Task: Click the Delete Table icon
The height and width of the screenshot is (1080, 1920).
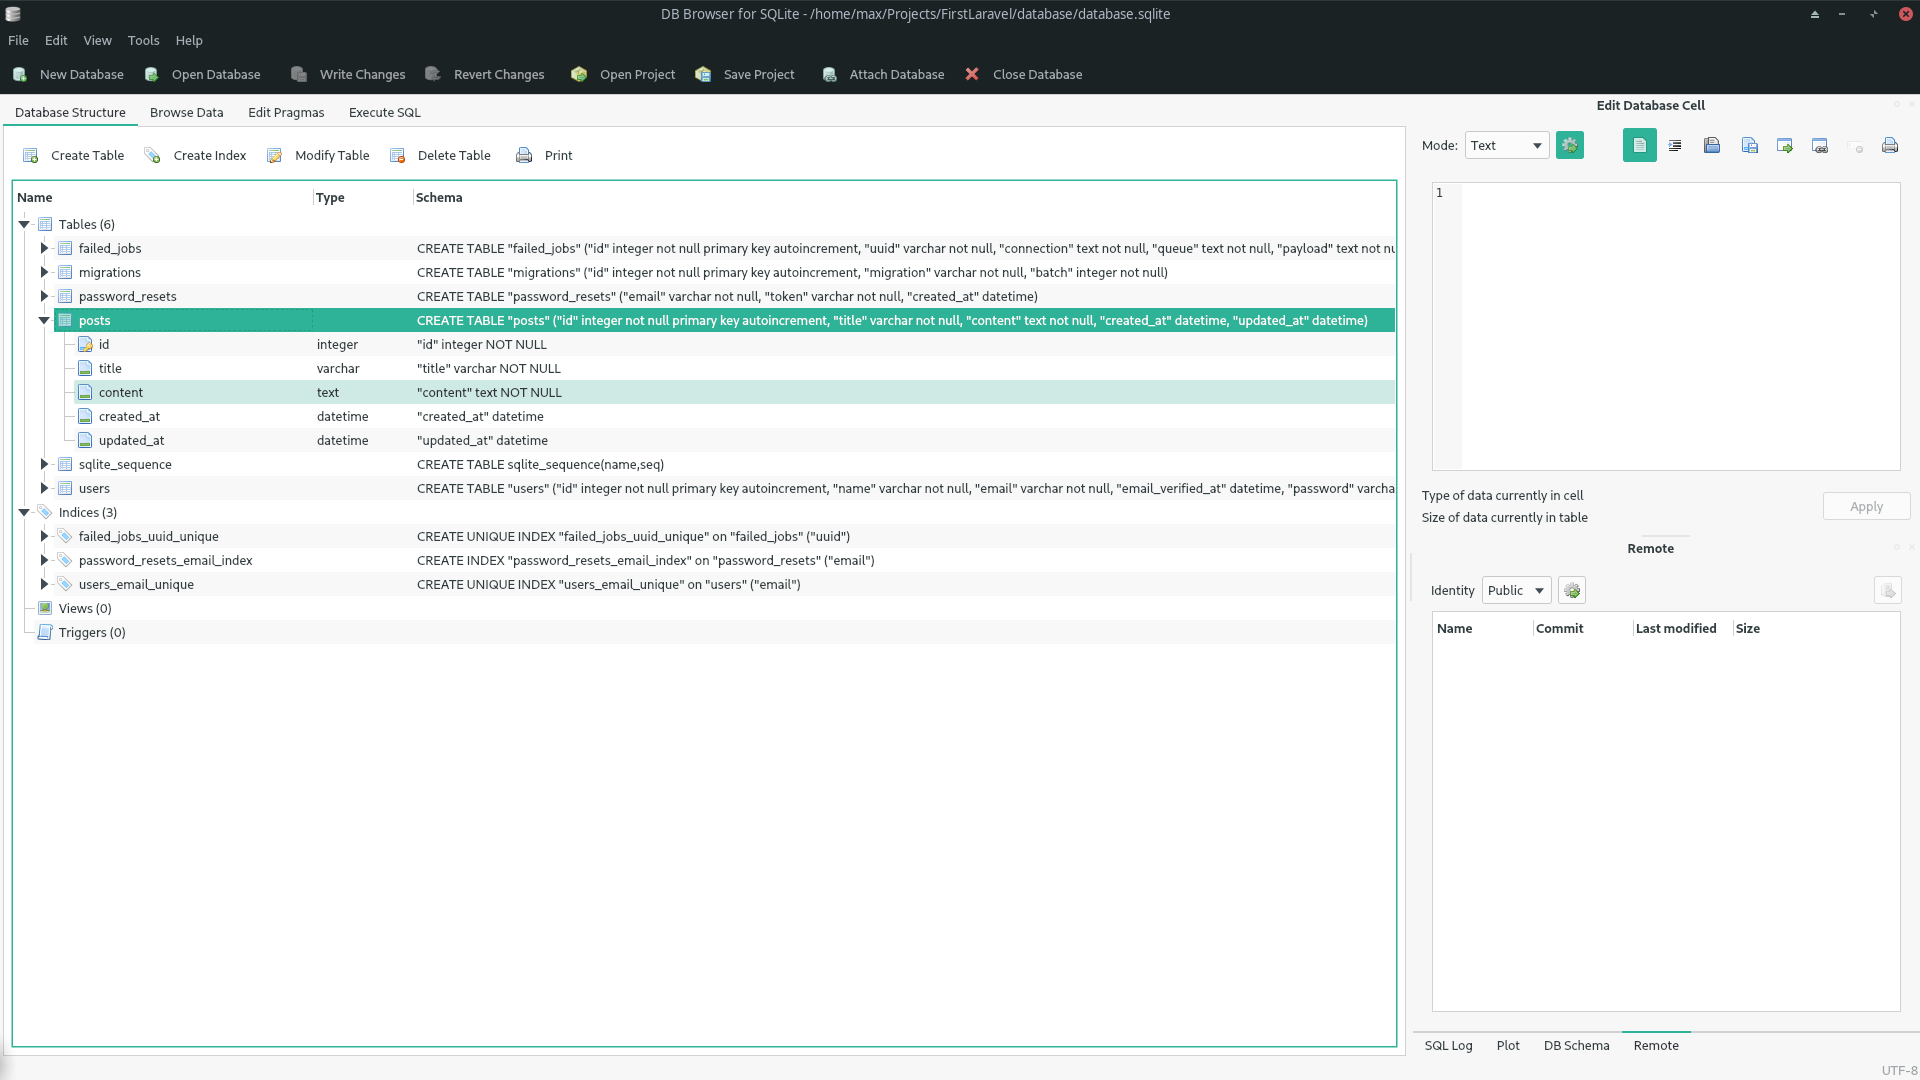Action: coord(441,155)
